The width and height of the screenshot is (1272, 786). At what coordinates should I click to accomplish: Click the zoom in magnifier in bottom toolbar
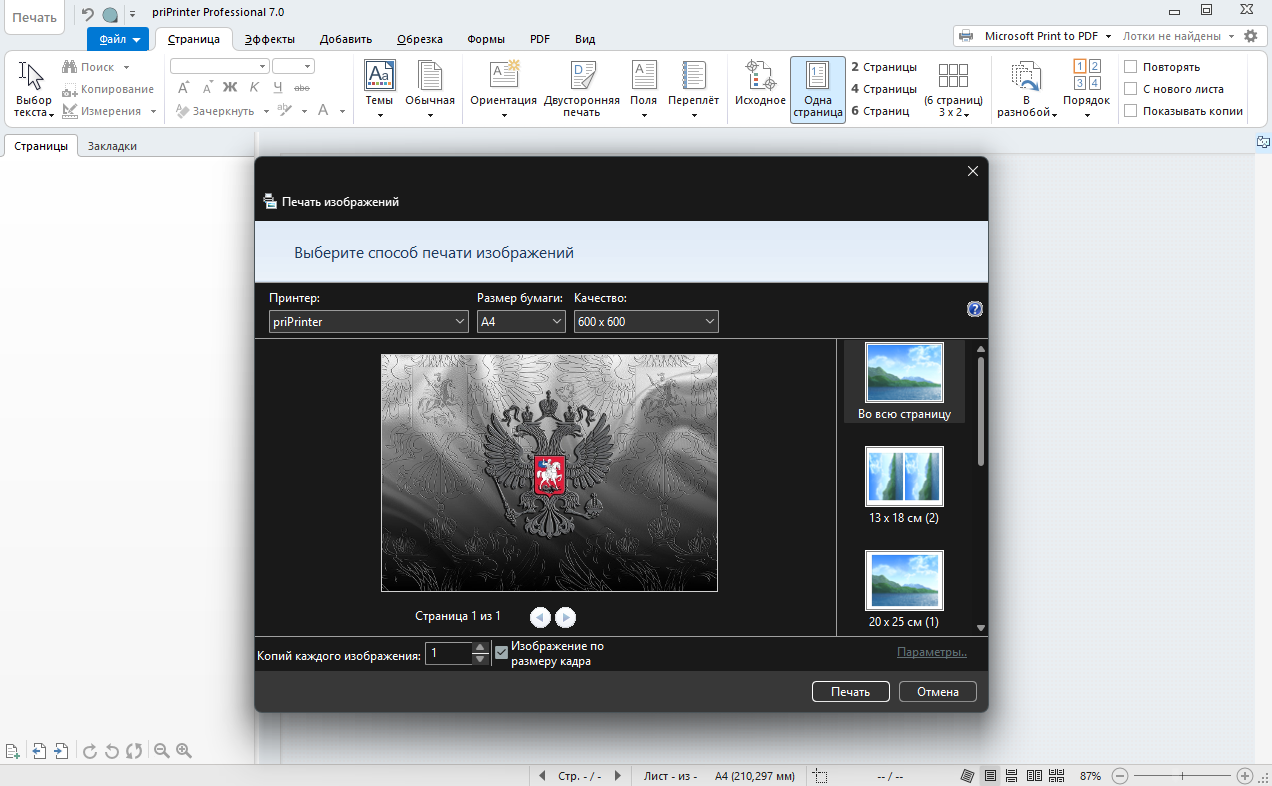[x=184, y=751]
